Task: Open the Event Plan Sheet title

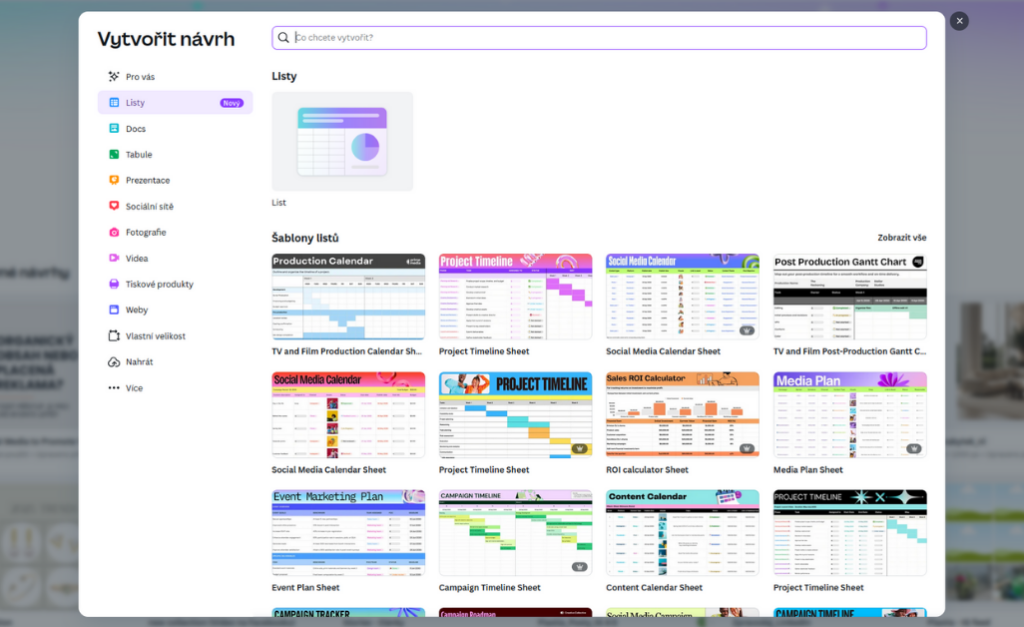Action: pos(306,588)
